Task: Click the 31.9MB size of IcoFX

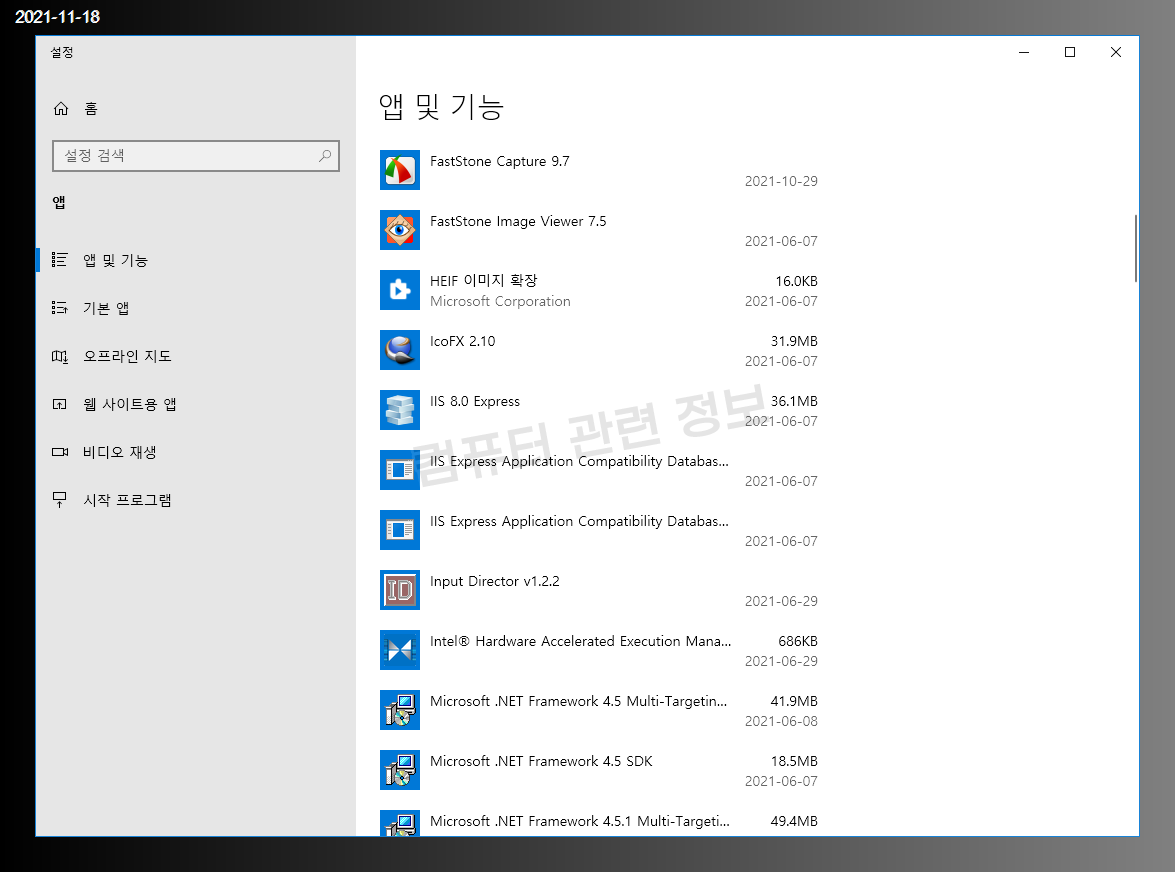Action: (x=794, y=341)
